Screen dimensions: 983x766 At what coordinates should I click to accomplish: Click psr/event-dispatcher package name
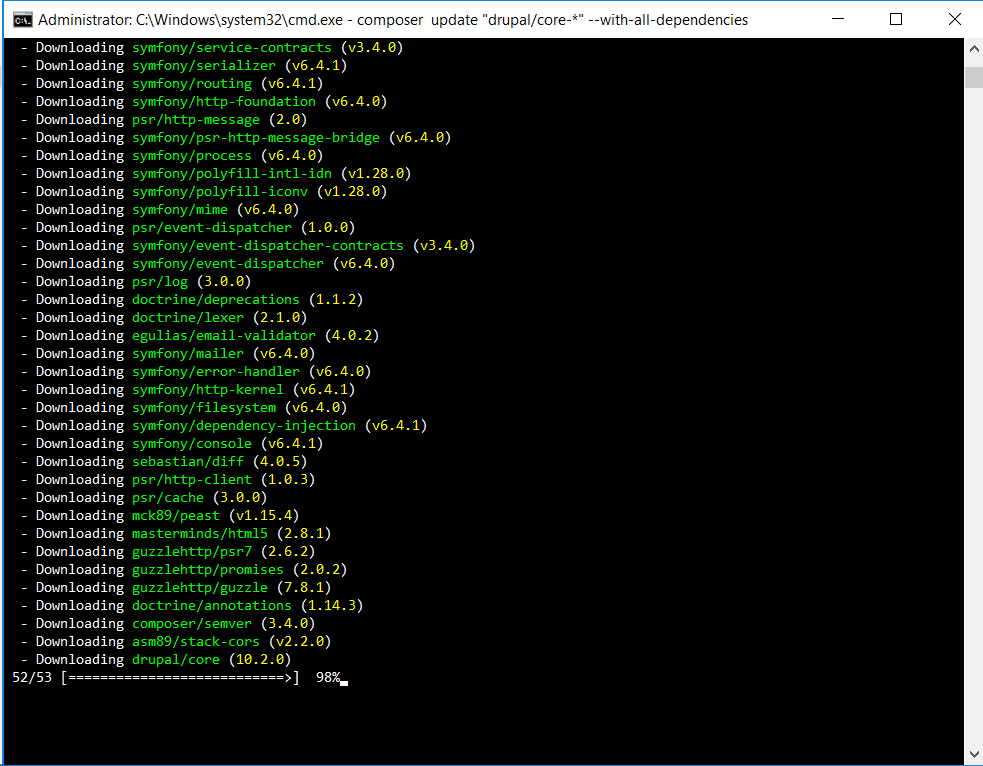point(212,228)
